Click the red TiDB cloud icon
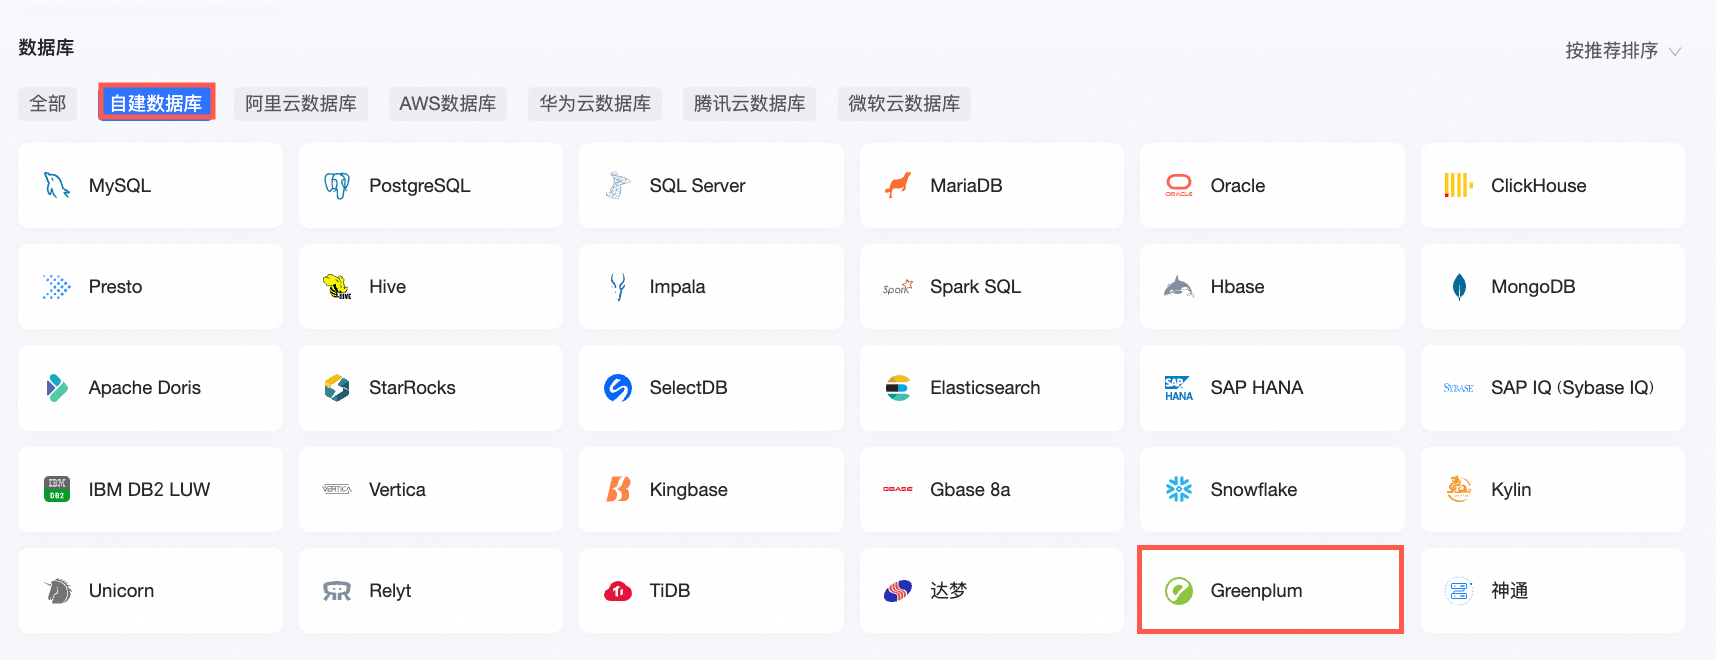 618,591
